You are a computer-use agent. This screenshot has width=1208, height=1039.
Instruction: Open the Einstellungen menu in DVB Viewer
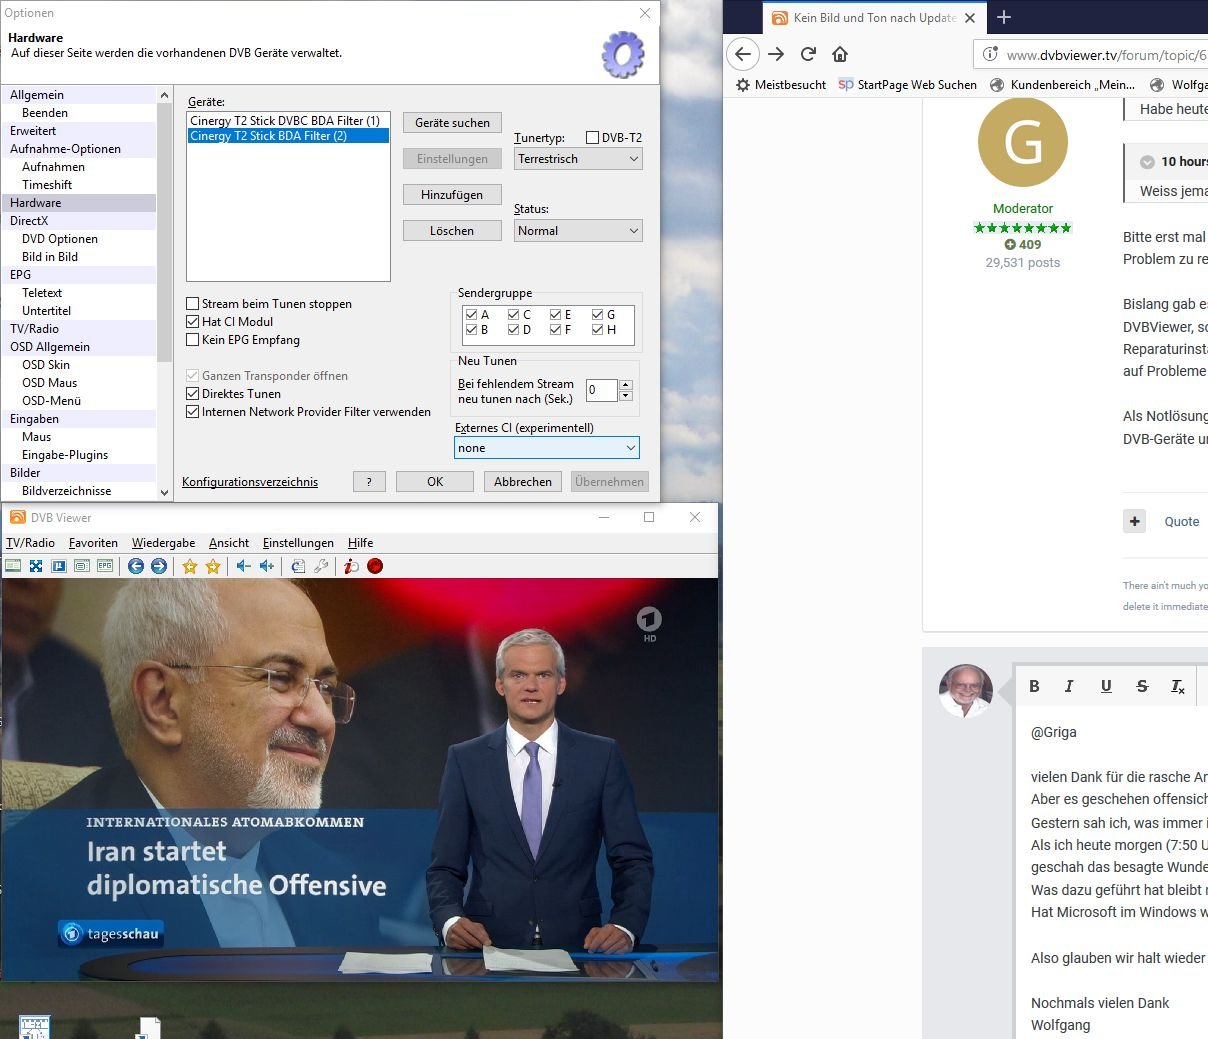click(x=298, y=543)
